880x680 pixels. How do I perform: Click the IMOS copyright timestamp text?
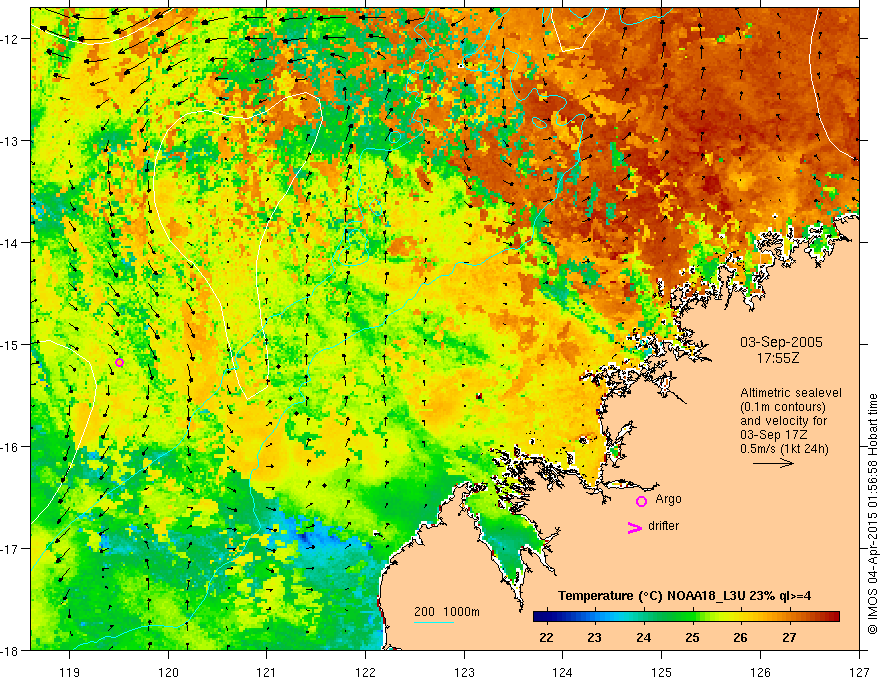click(873, 513)
